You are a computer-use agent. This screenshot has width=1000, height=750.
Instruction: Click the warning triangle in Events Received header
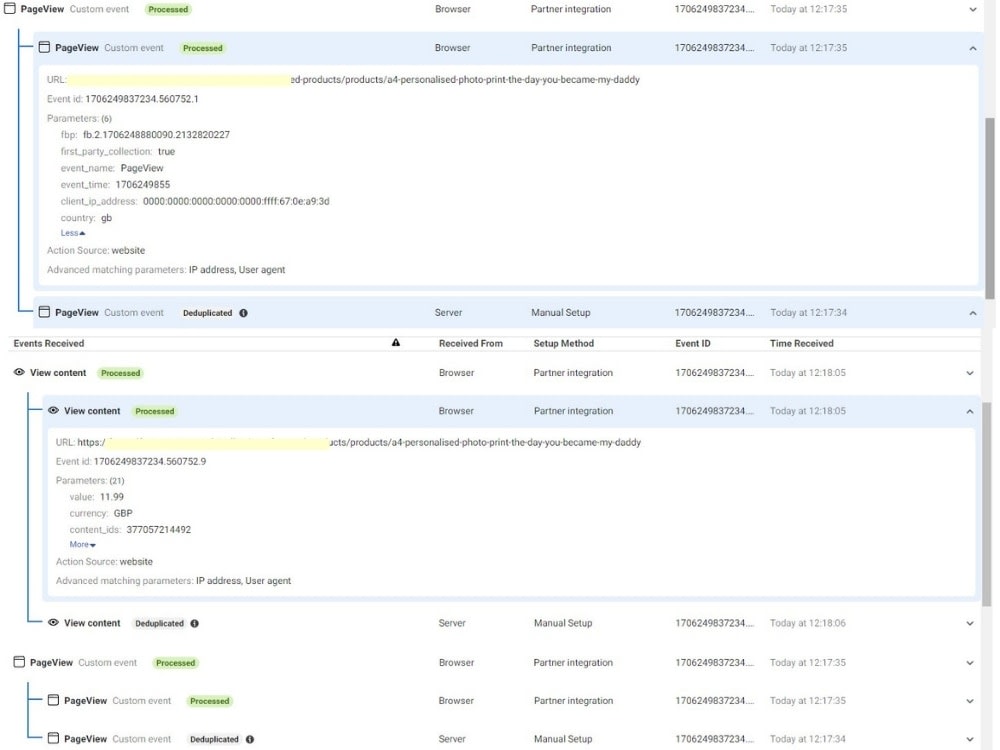click(396, 342)
